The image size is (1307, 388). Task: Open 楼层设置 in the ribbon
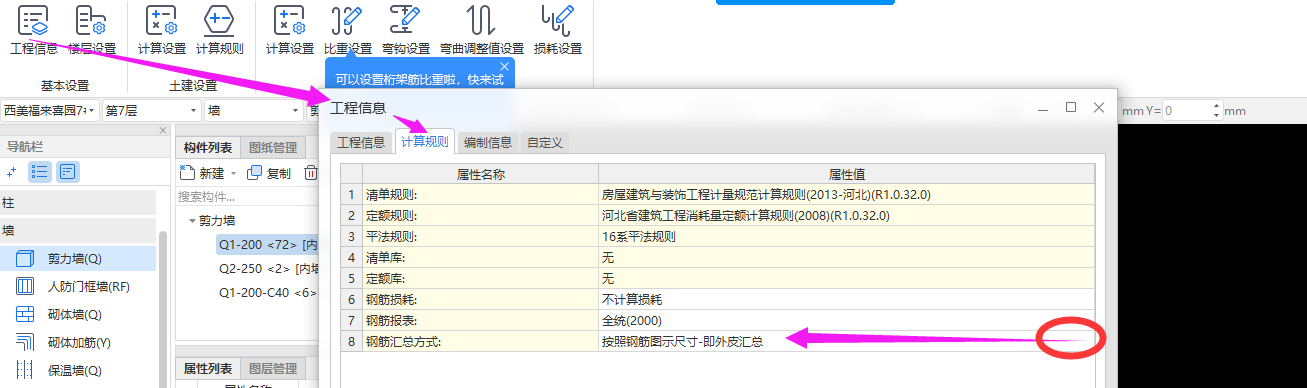pyautogui.click(x=92, y=30)
